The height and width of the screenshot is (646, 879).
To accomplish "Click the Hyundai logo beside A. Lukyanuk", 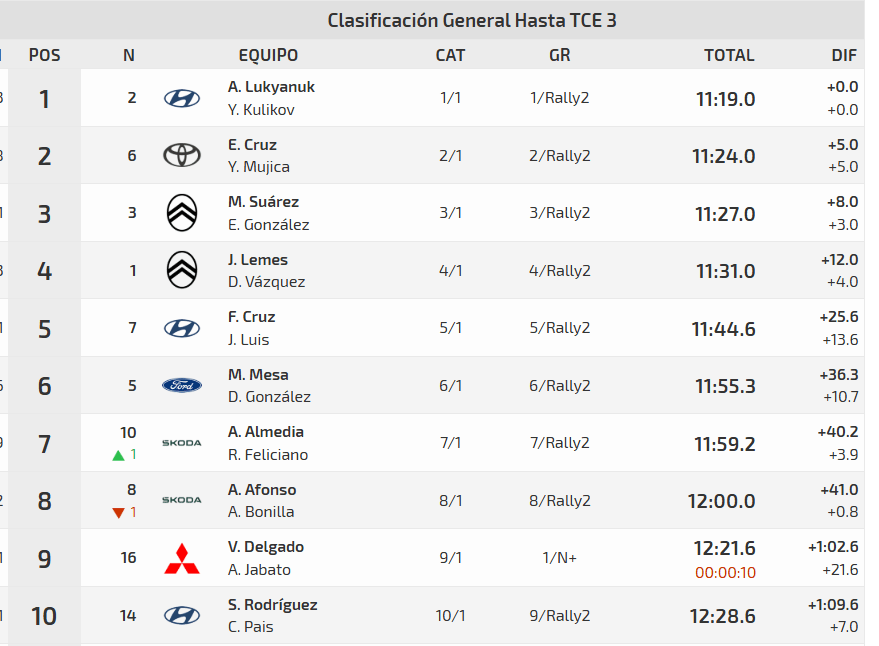I will [182, 98].
